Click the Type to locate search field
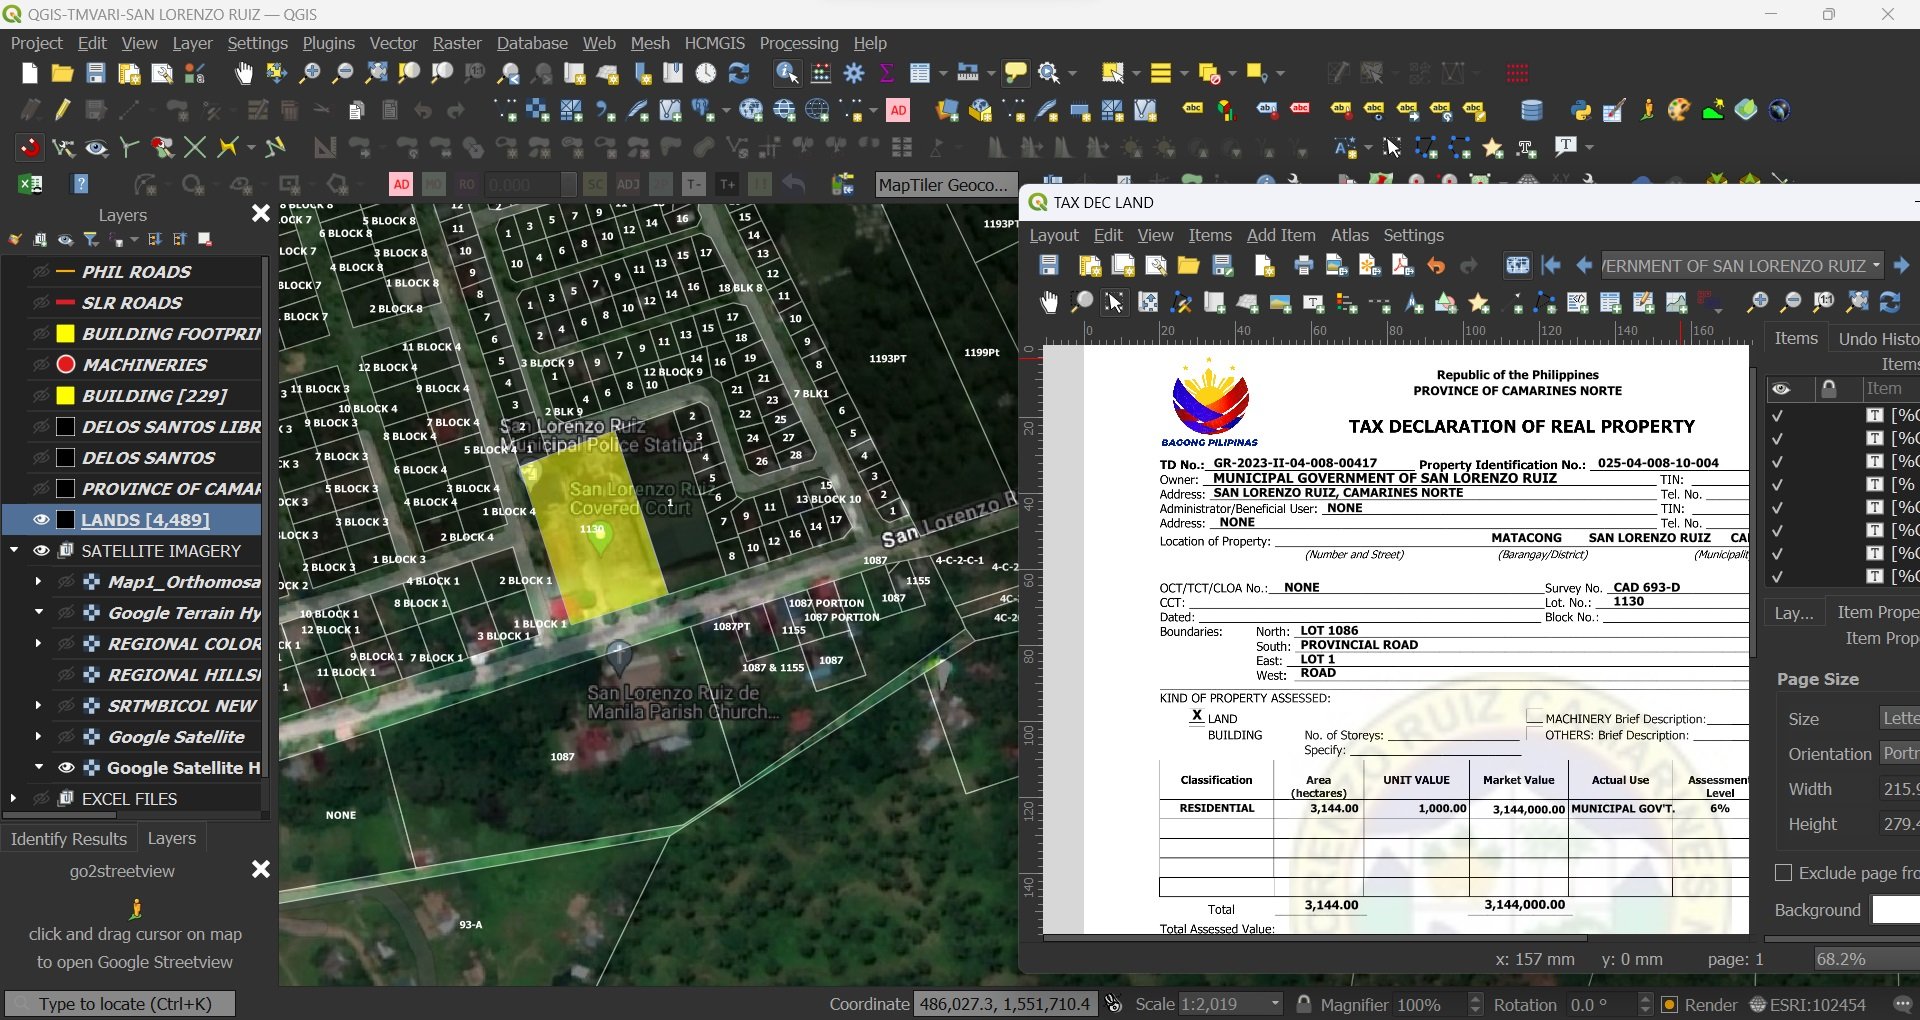 point(120,1004)
